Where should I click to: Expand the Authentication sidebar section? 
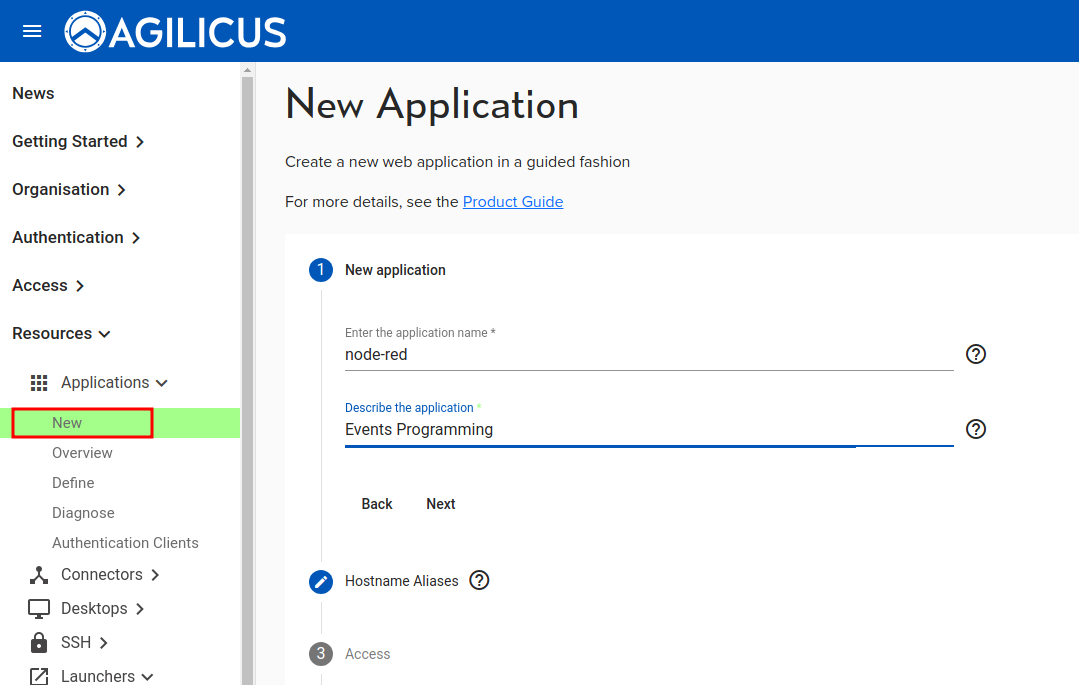[x=76, y=238]
